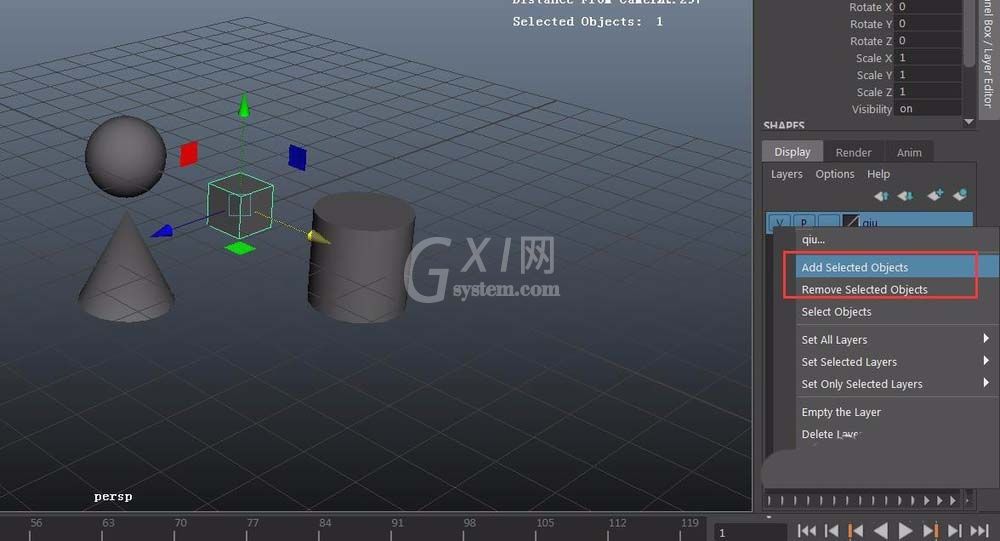Select the cone object in viewport

point(126,274)
